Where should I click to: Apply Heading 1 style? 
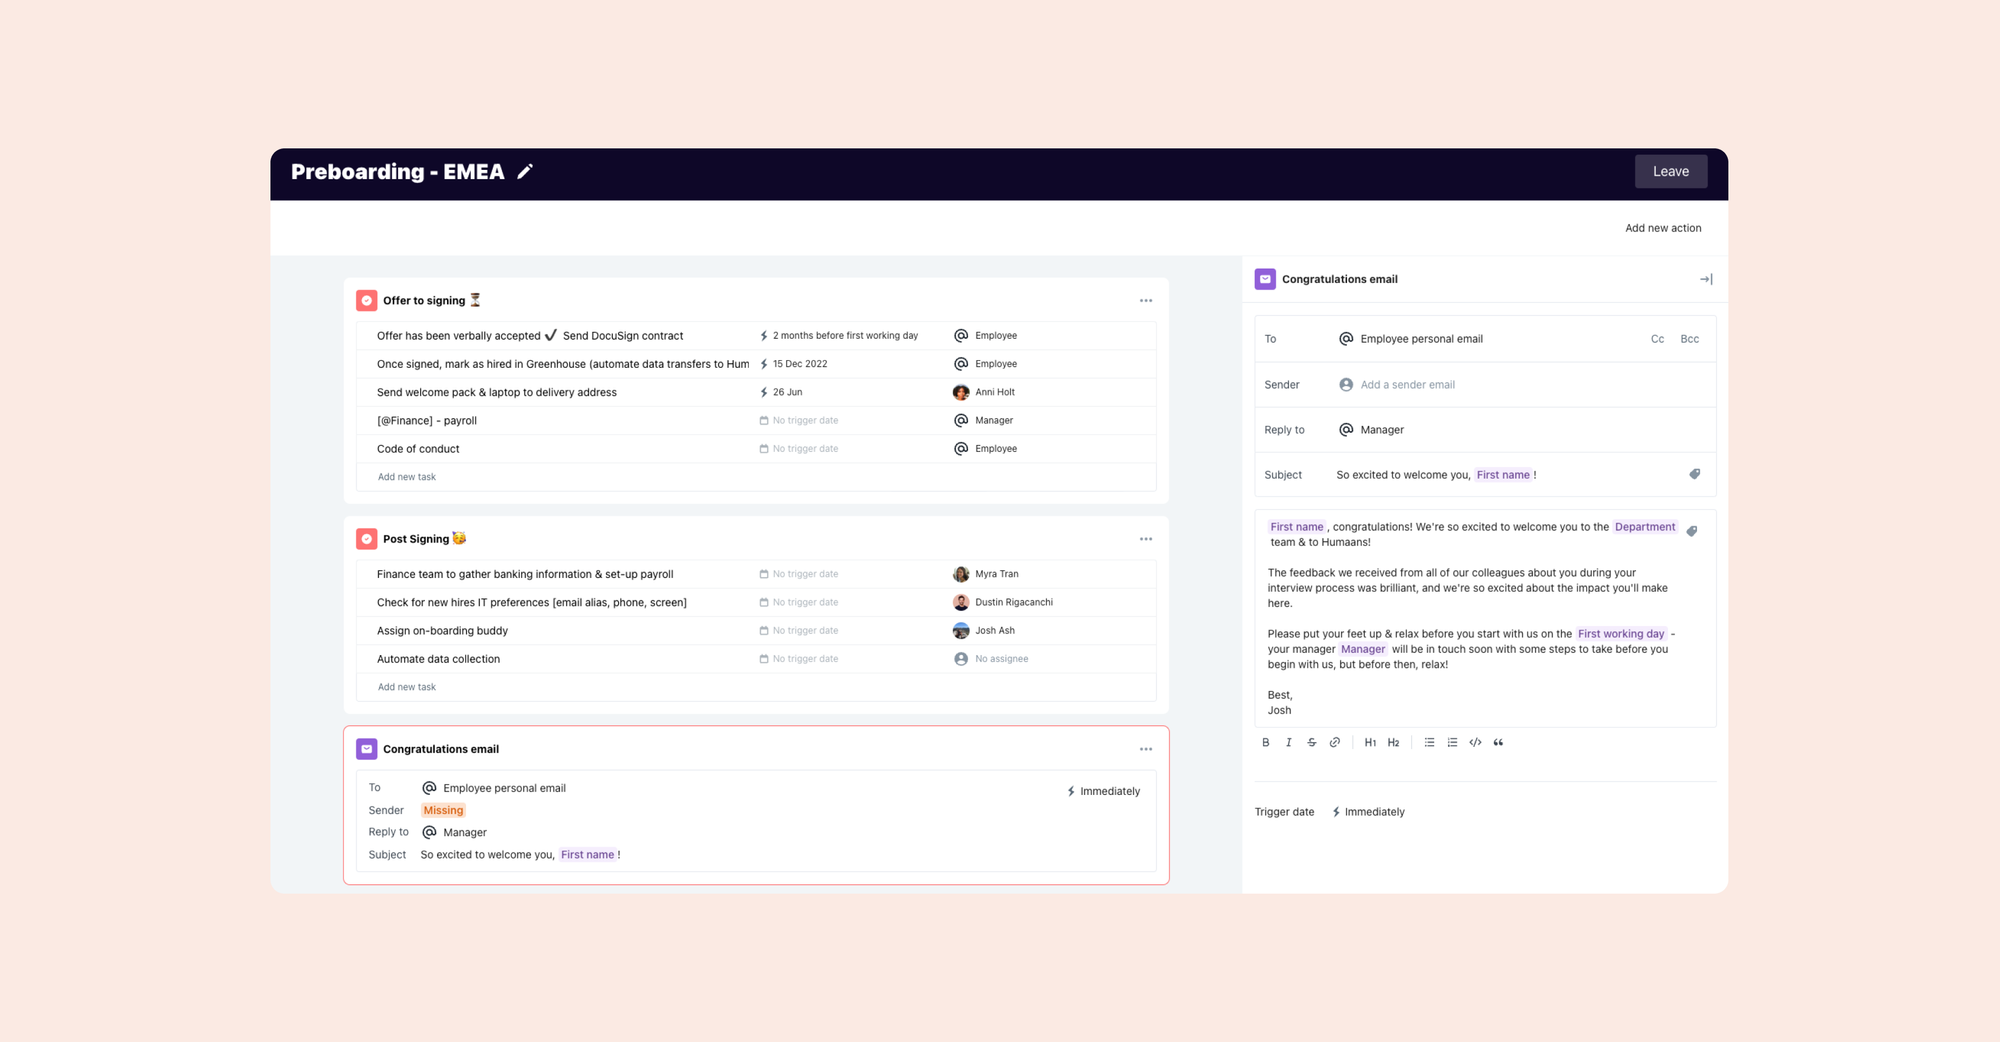1370,742
